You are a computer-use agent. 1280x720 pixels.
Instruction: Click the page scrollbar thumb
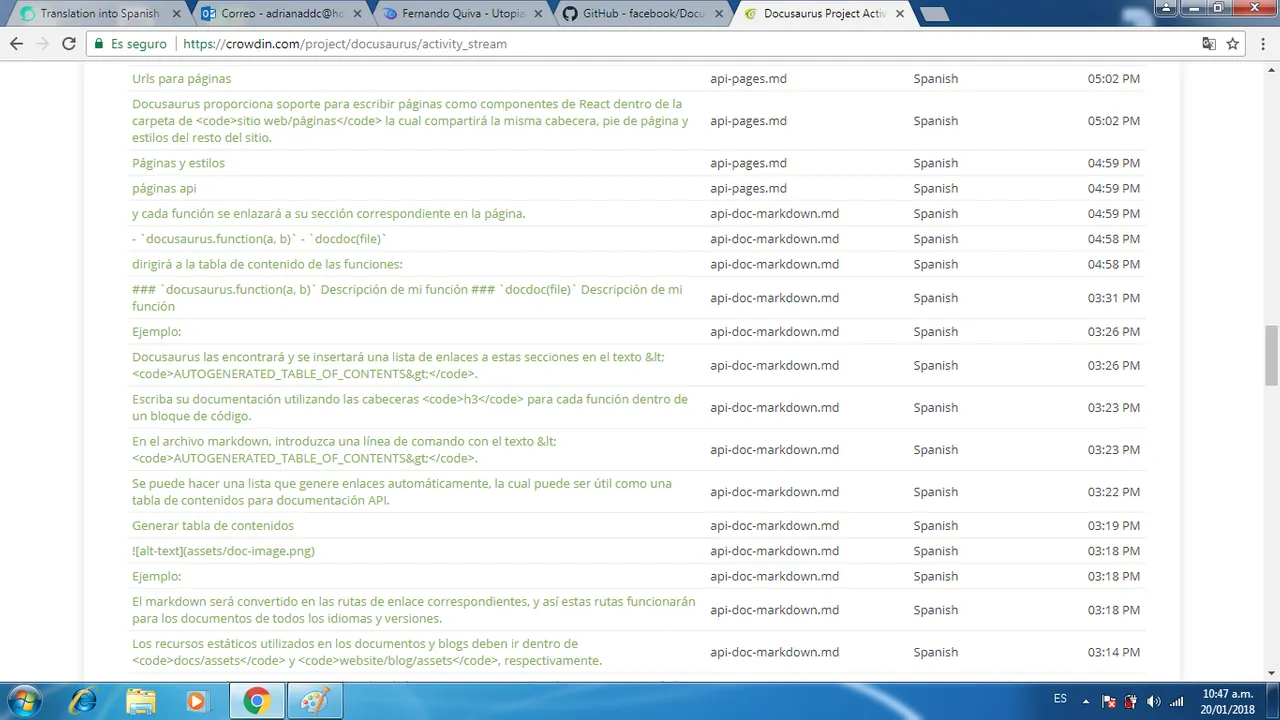point(1271,355)
